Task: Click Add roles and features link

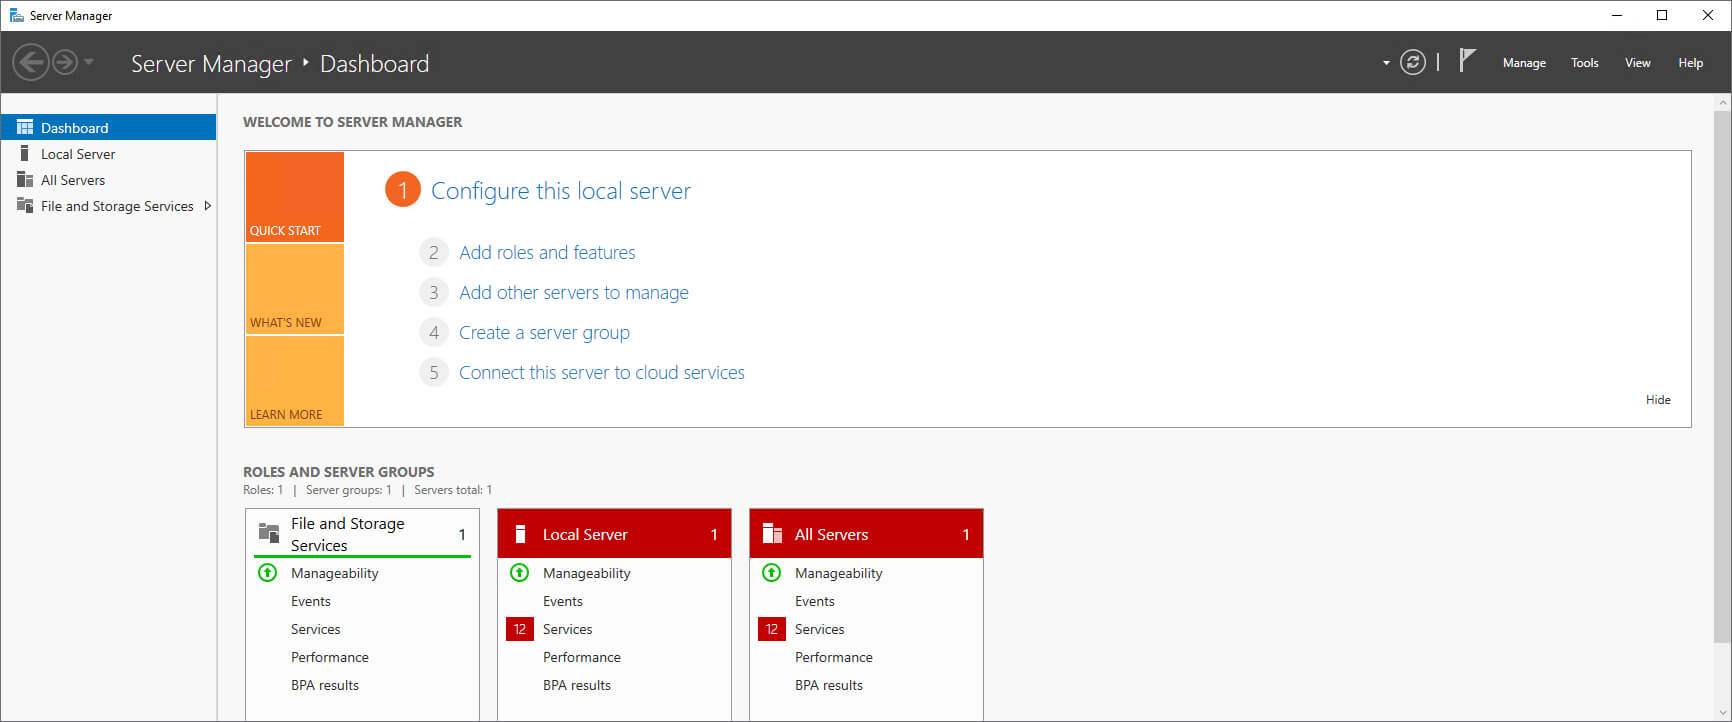Action: pyautogui.click(x=547, y=252)
